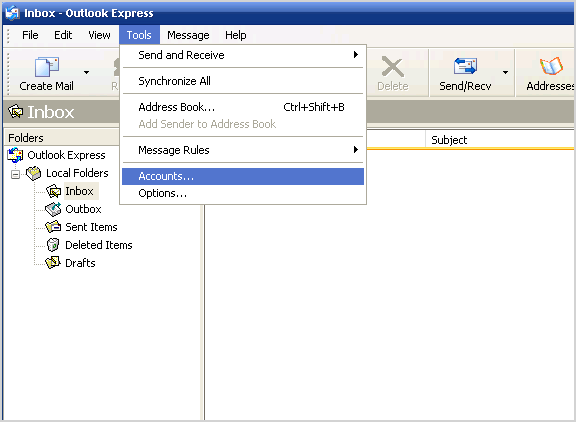Choose Synchronize All menu entry

[243, 81]
